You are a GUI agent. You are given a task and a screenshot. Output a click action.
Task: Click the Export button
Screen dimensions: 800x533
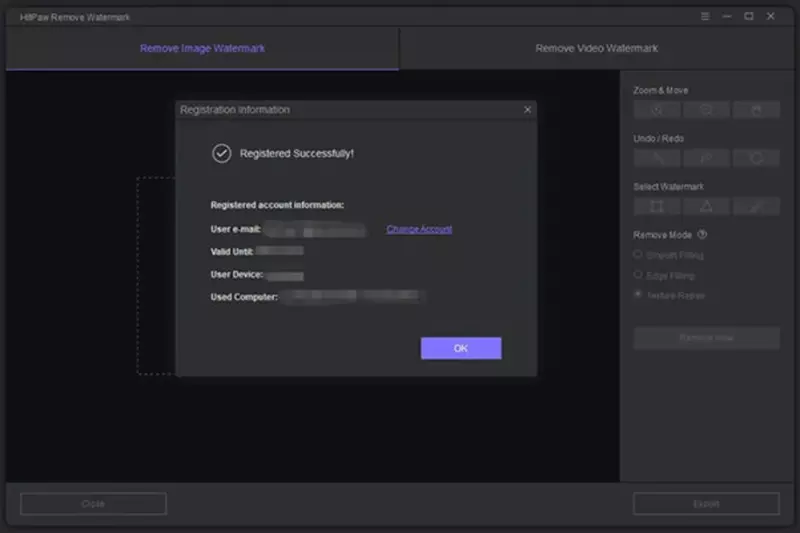pos(706,503)
